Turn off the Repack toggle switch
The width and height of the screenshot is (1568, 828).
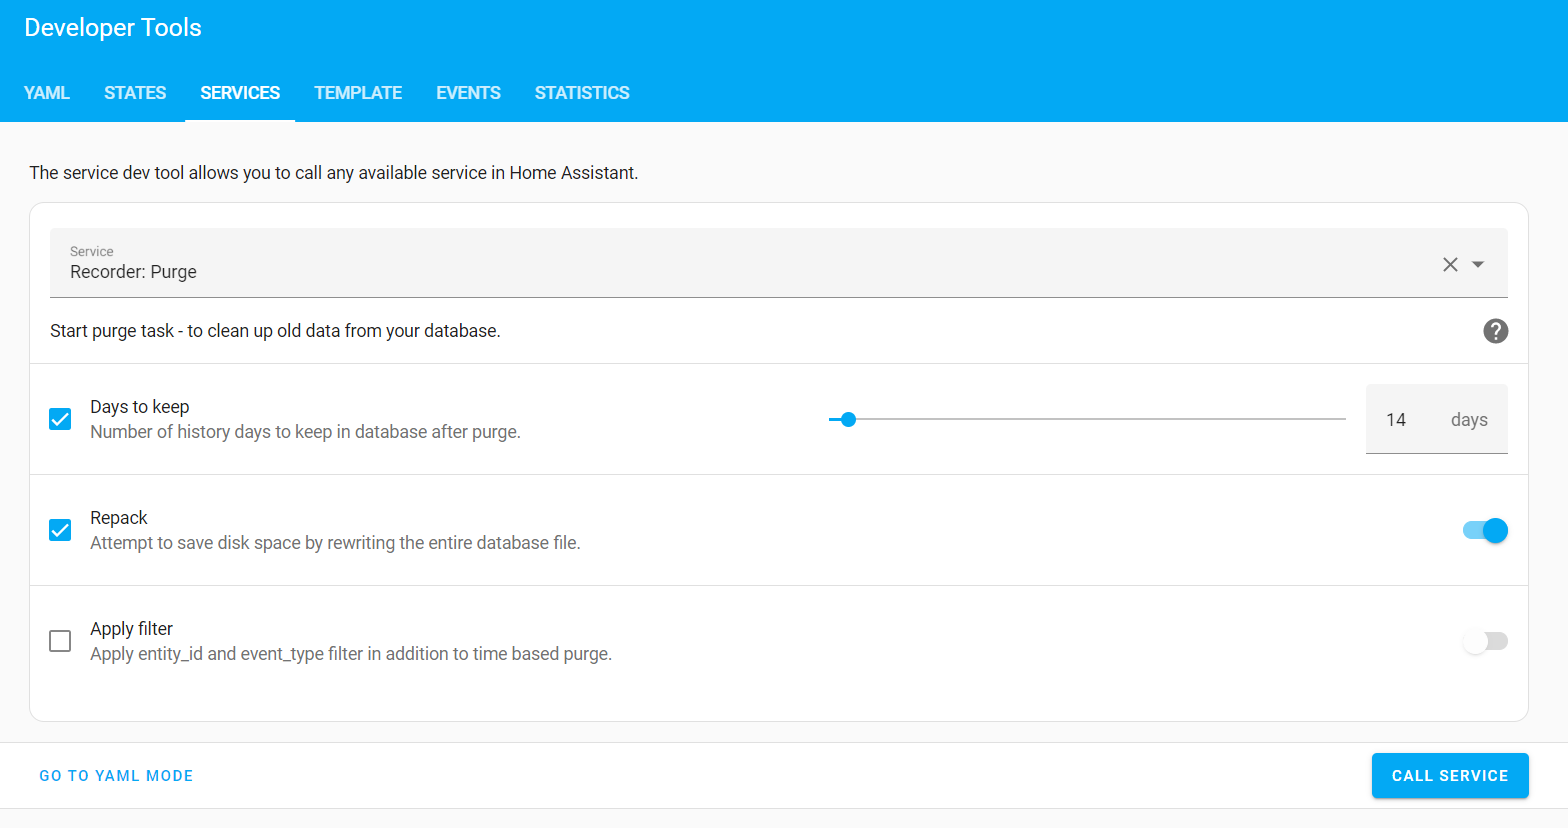[1485, 531]
